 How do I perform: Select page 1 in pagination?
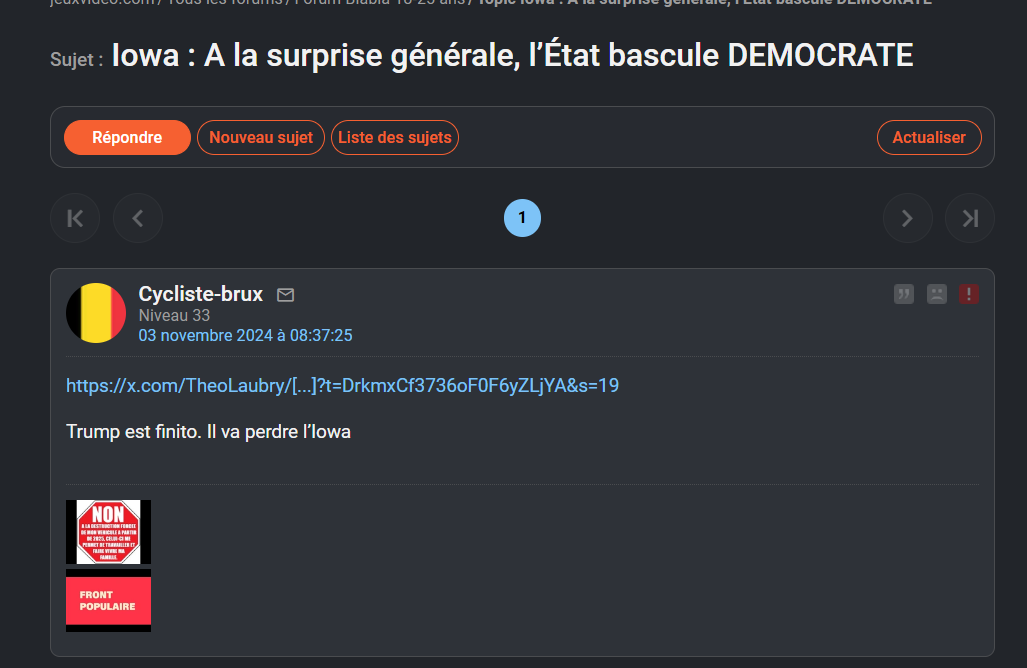tap(522, 218)
